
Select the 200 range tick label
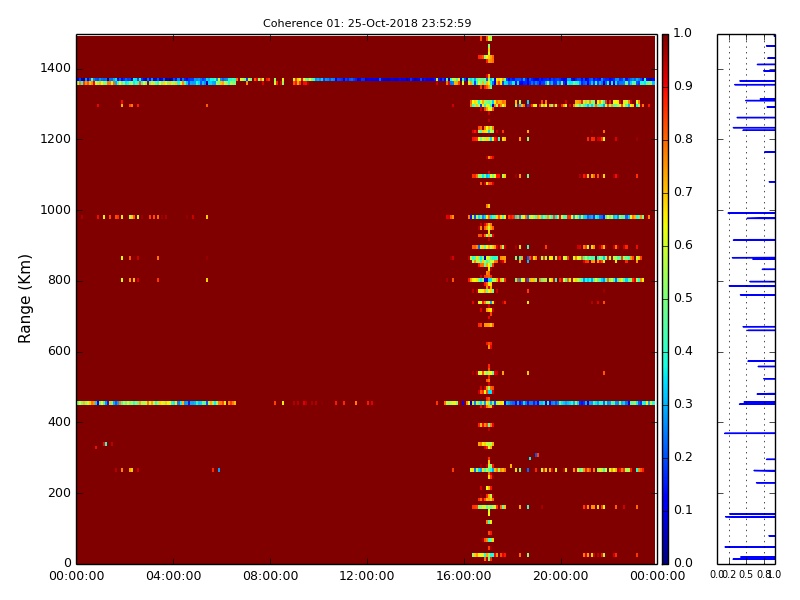click(60, 493)
